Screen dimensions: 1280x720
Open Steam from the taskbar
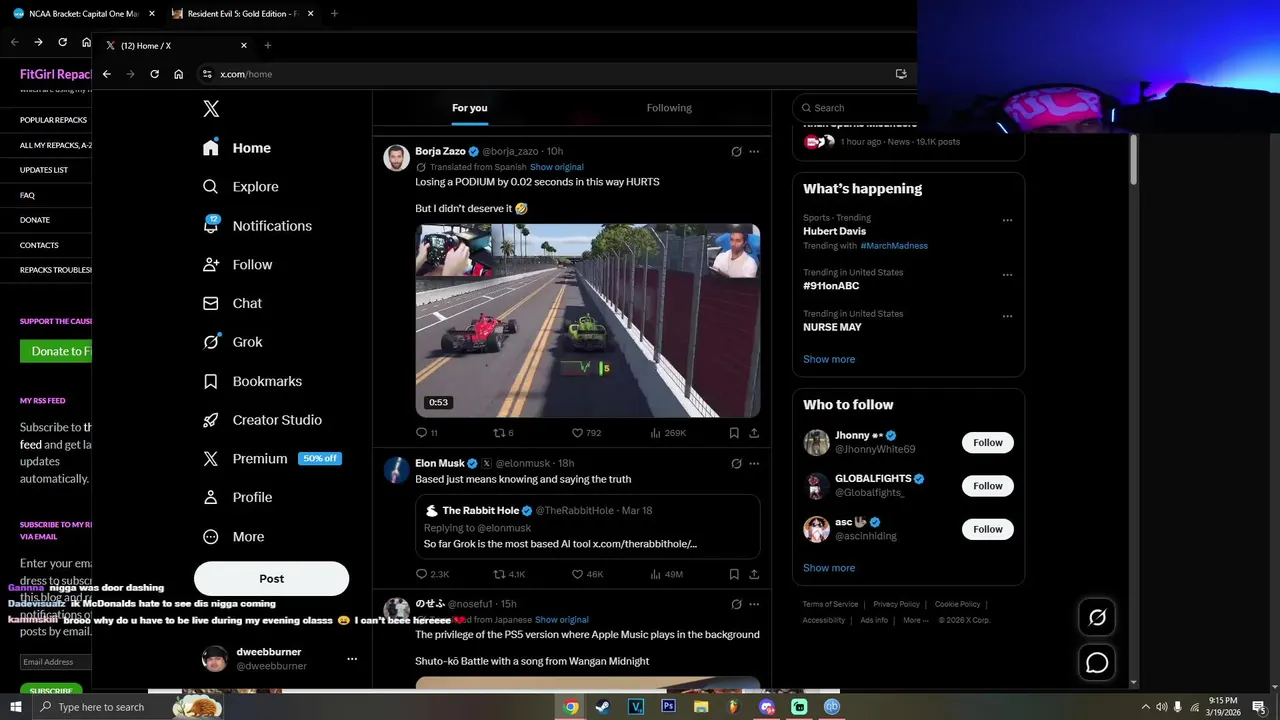(x=602, y=706)
